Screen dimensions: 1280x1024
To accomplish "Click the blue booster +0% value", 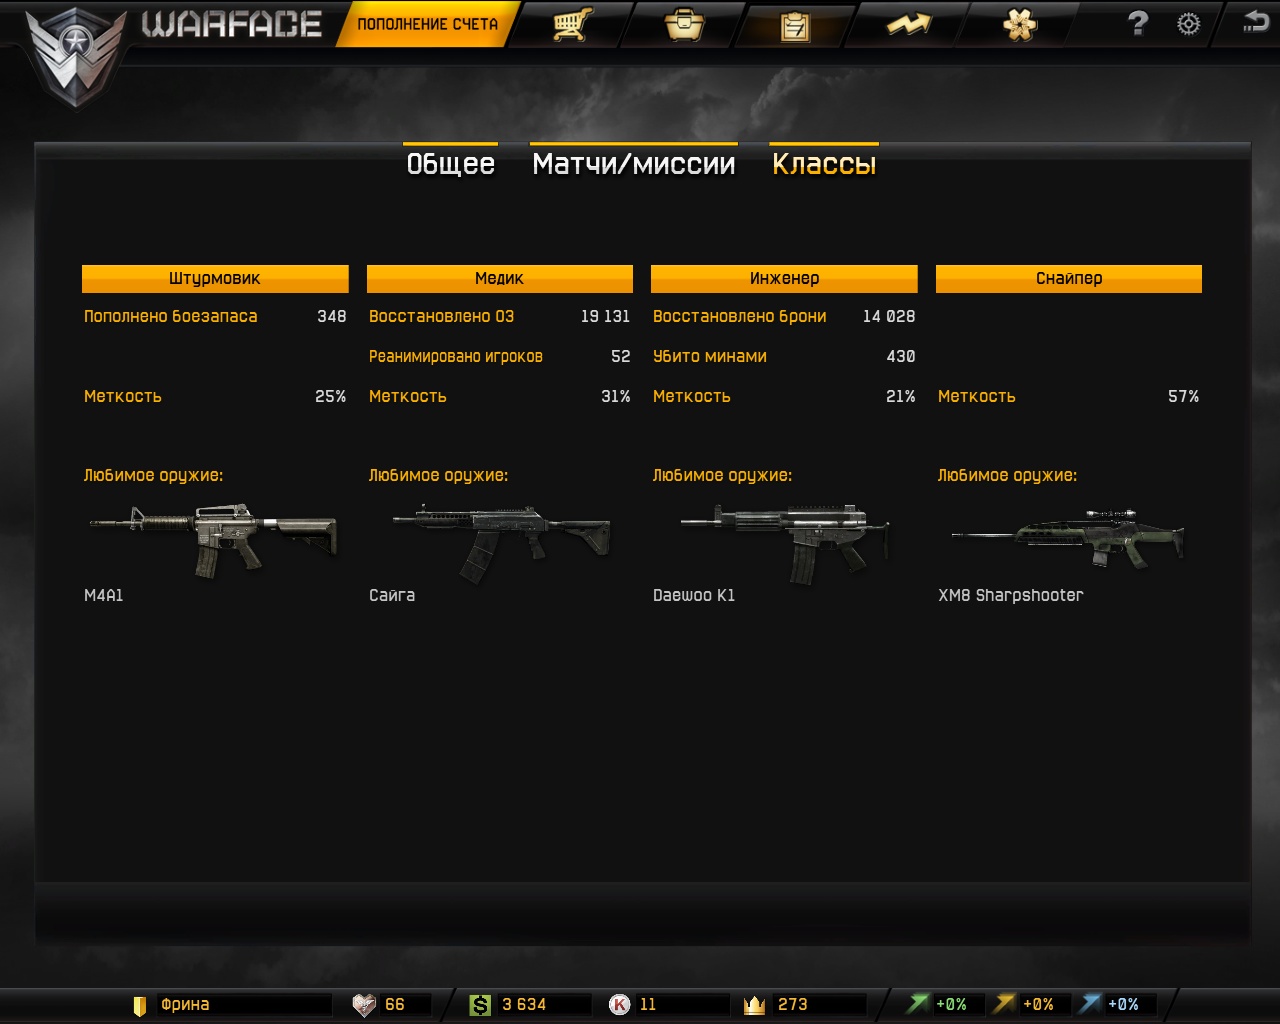I will click(1123, 1004).
